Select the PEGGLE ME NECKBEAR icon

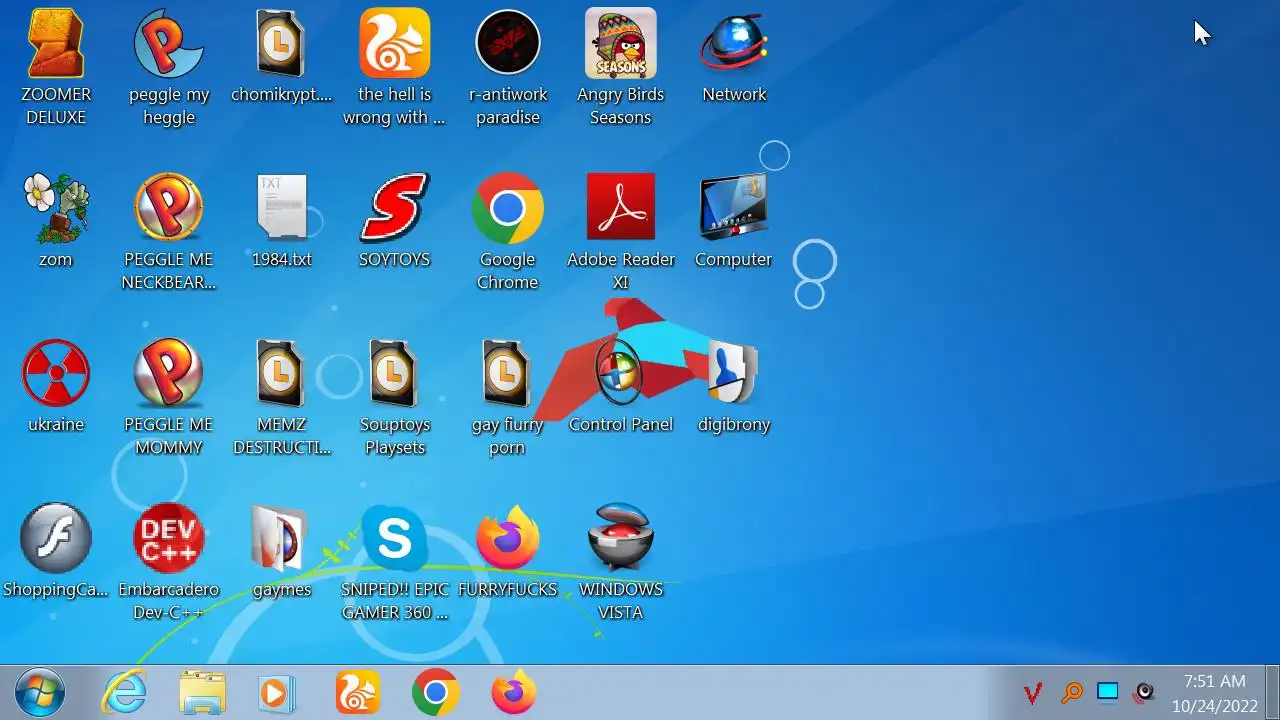[169, 208]
